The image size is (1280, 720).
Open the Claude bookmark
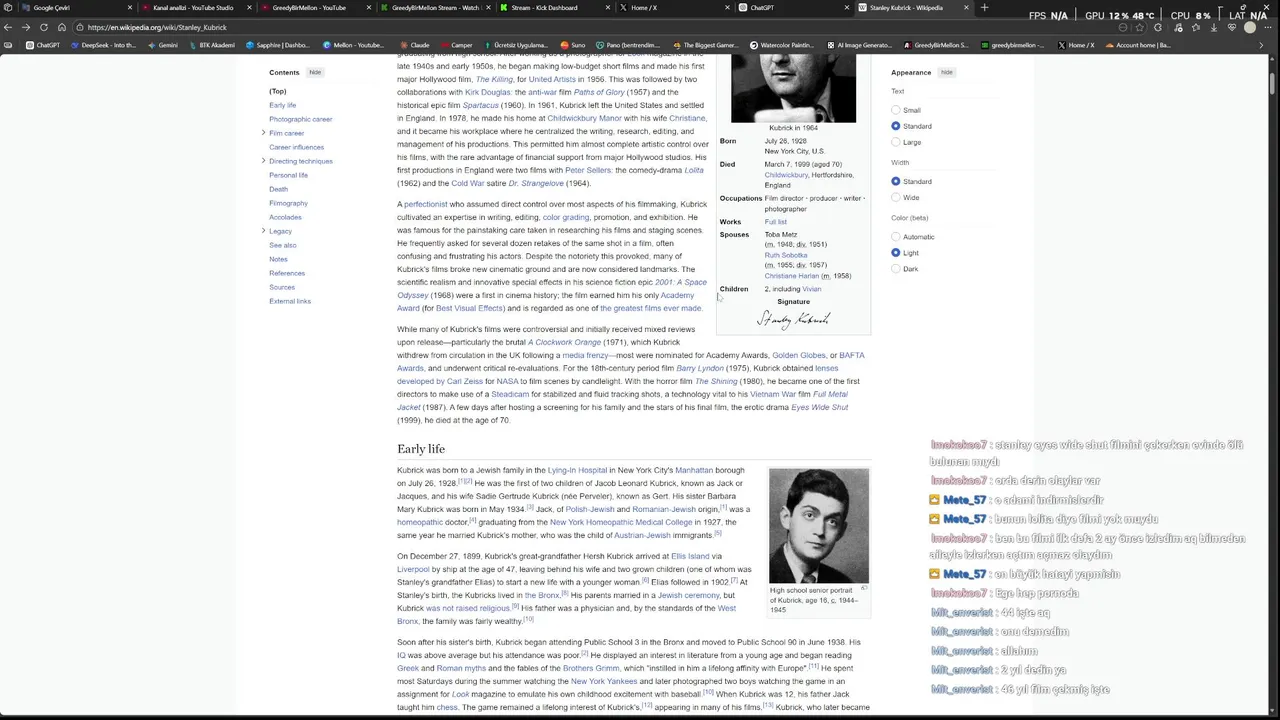414,45
